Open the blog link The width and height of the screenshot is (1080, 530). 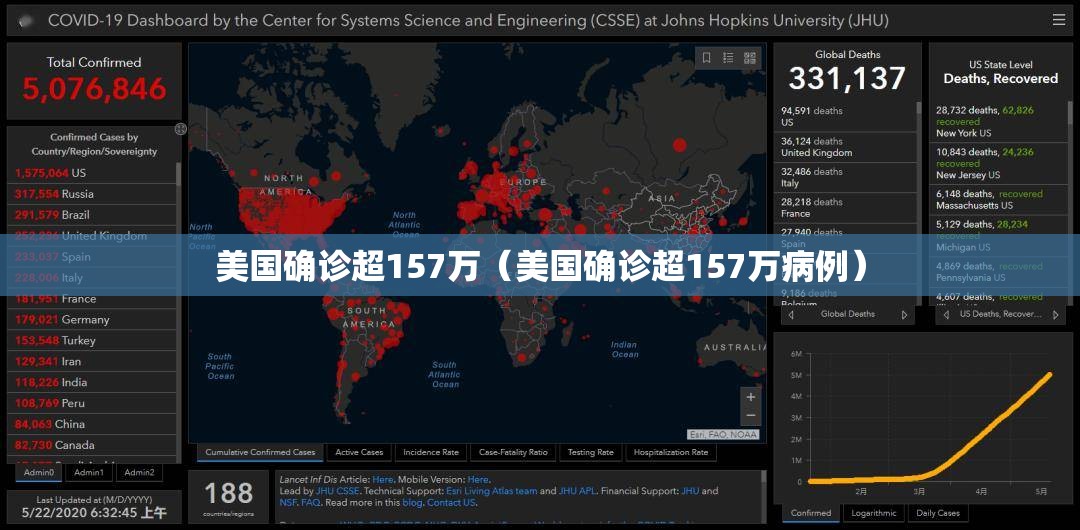(412, 502)
